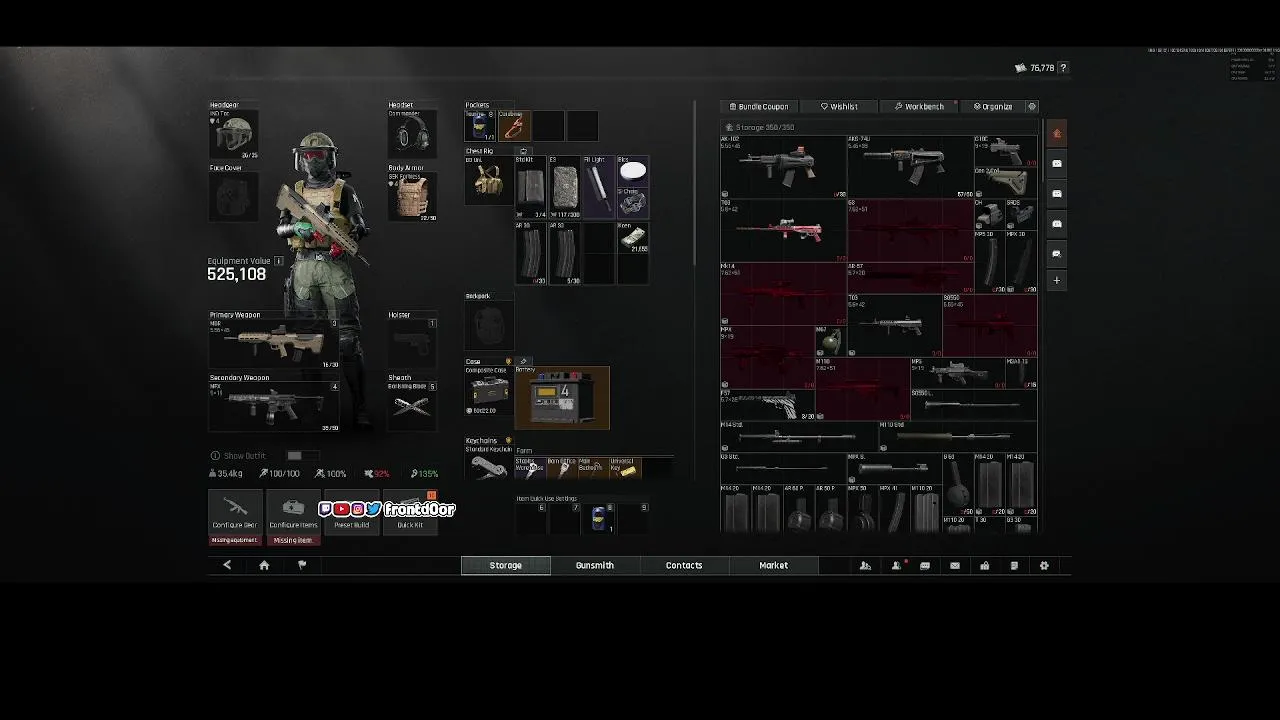1280x720 pixels.
Task: Select the M67 grenade in storage
Action: pyautogui.click(x=830, y=341)
